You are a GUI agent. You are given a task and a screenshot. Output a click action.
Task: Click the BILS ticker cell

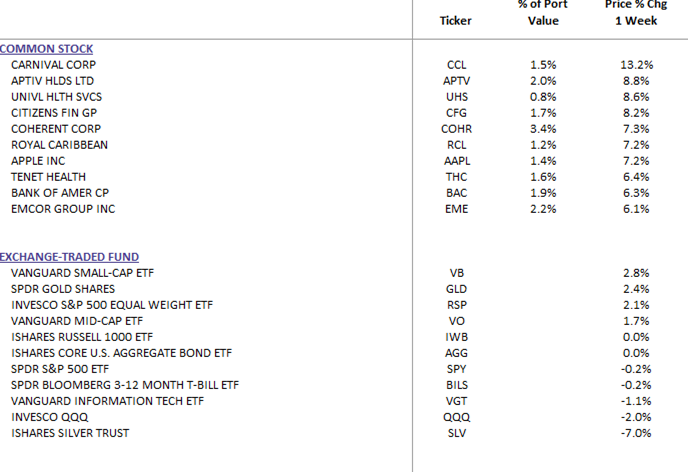tap(456, 384)
